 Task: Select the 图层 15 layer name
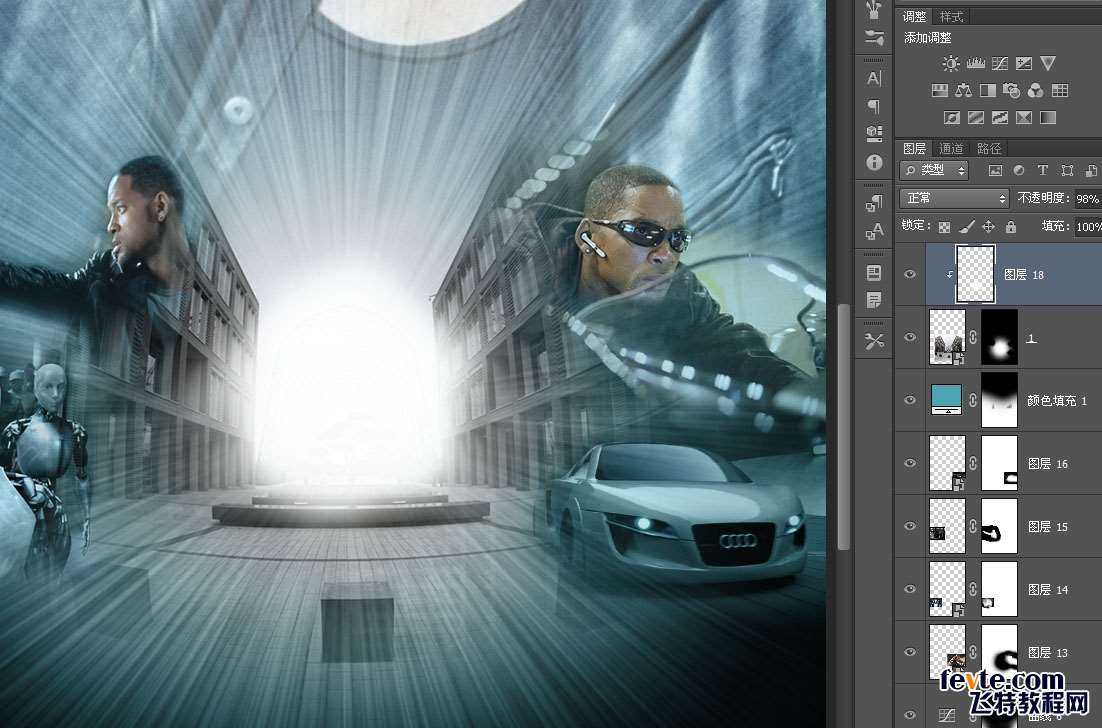tap(1048, 527)
